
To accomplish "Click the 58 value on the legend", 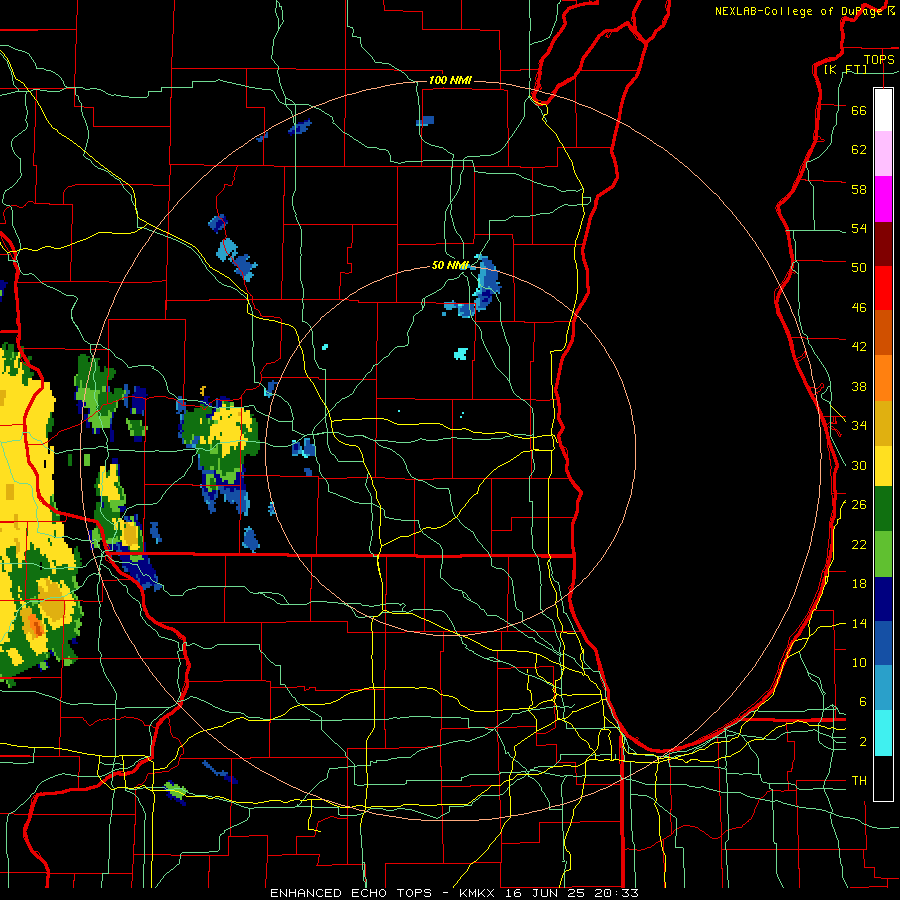I will (859, 189).
